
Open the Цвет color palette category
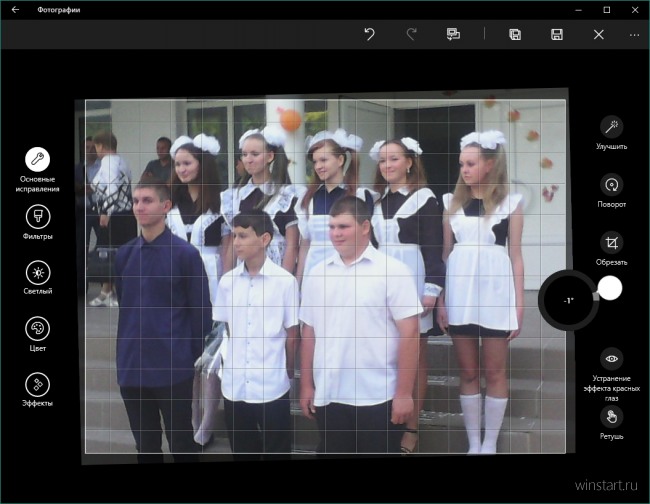(38, 329)
